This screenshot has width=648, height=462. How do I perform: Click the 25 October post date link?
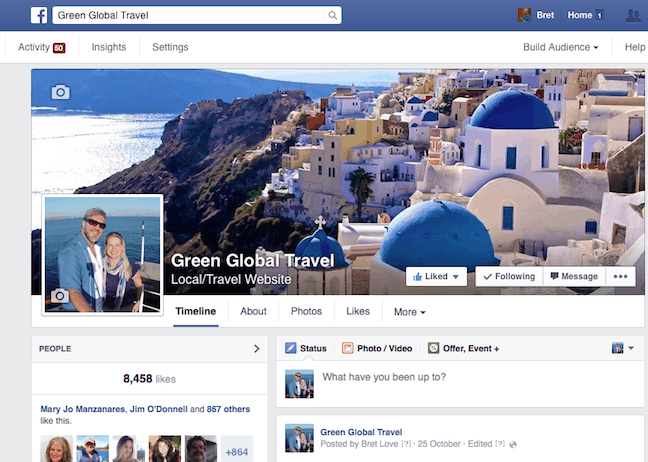click(438, 444)
